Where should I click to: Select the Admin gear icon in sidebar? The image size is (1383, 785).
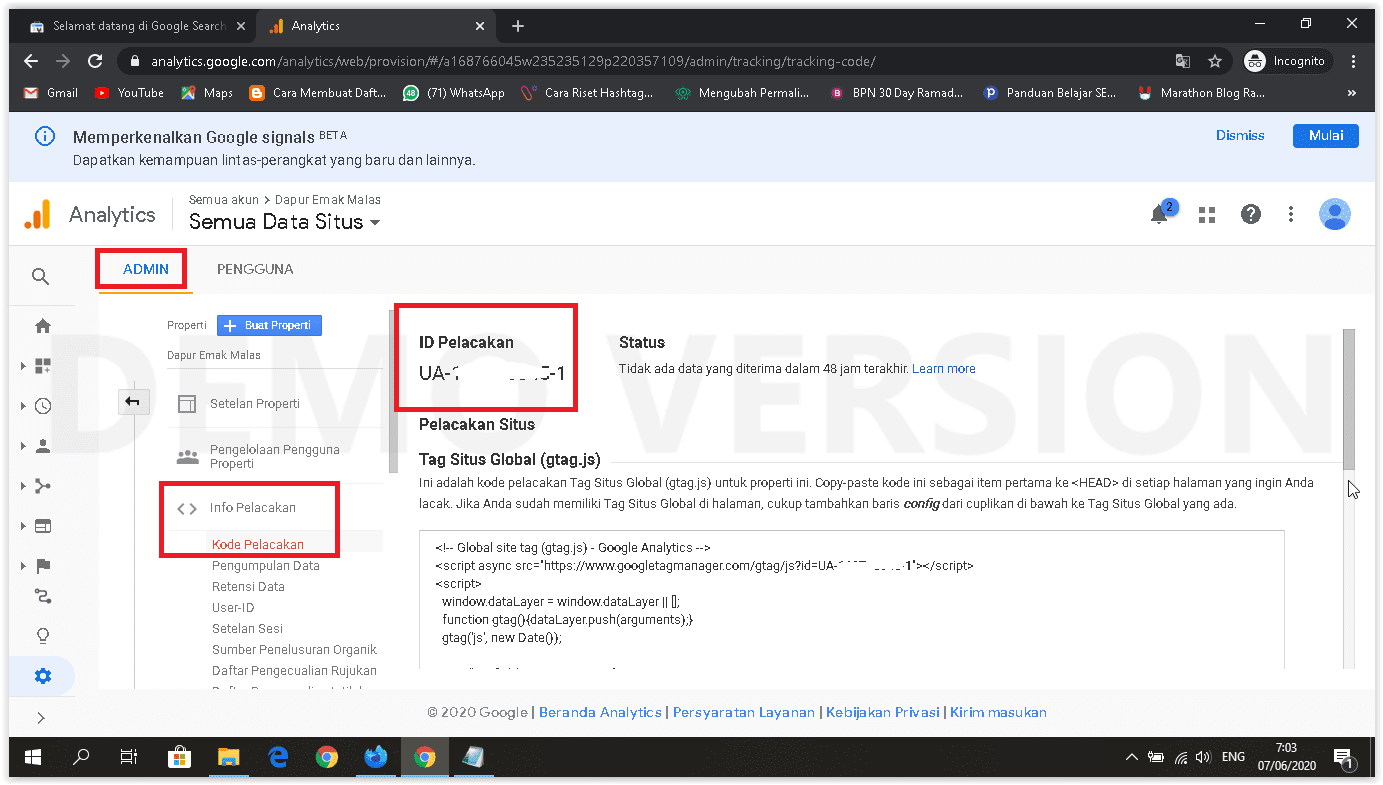point(42,676)
